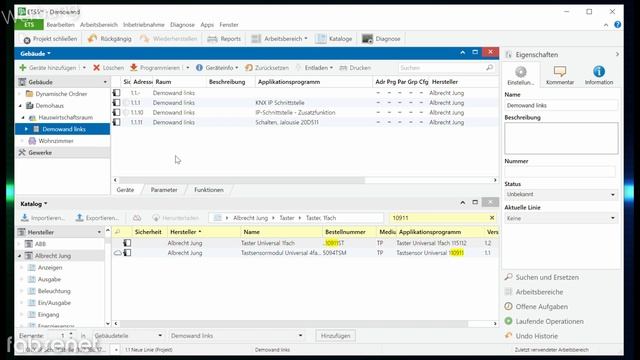
Task: Open the Arbeitsbereich menu
Action: pyautogui.click(x=99, y=25)
